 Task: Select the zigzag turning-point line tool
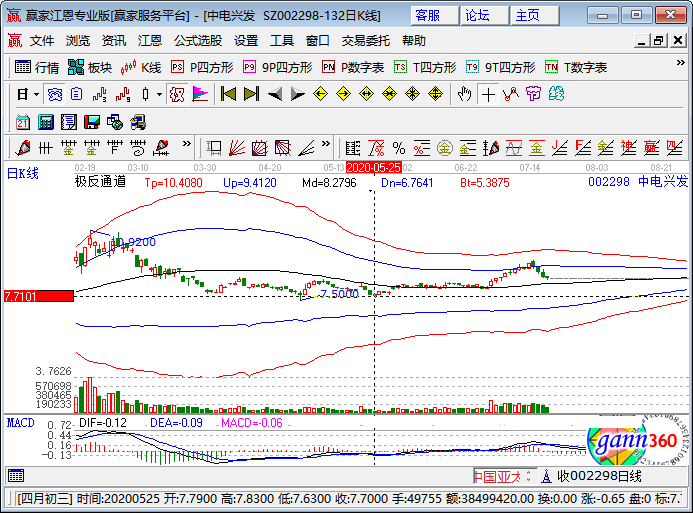pyautogui.click(x=510, y=94)
